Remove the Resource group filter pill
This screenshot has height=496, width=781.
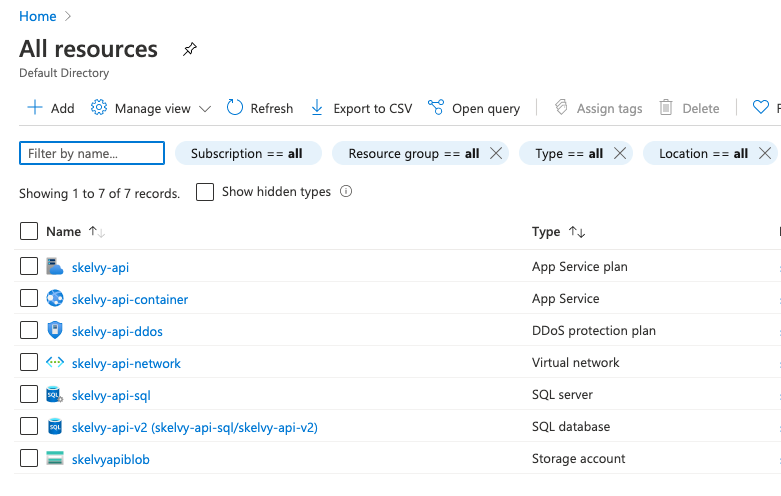click(497, 153)
